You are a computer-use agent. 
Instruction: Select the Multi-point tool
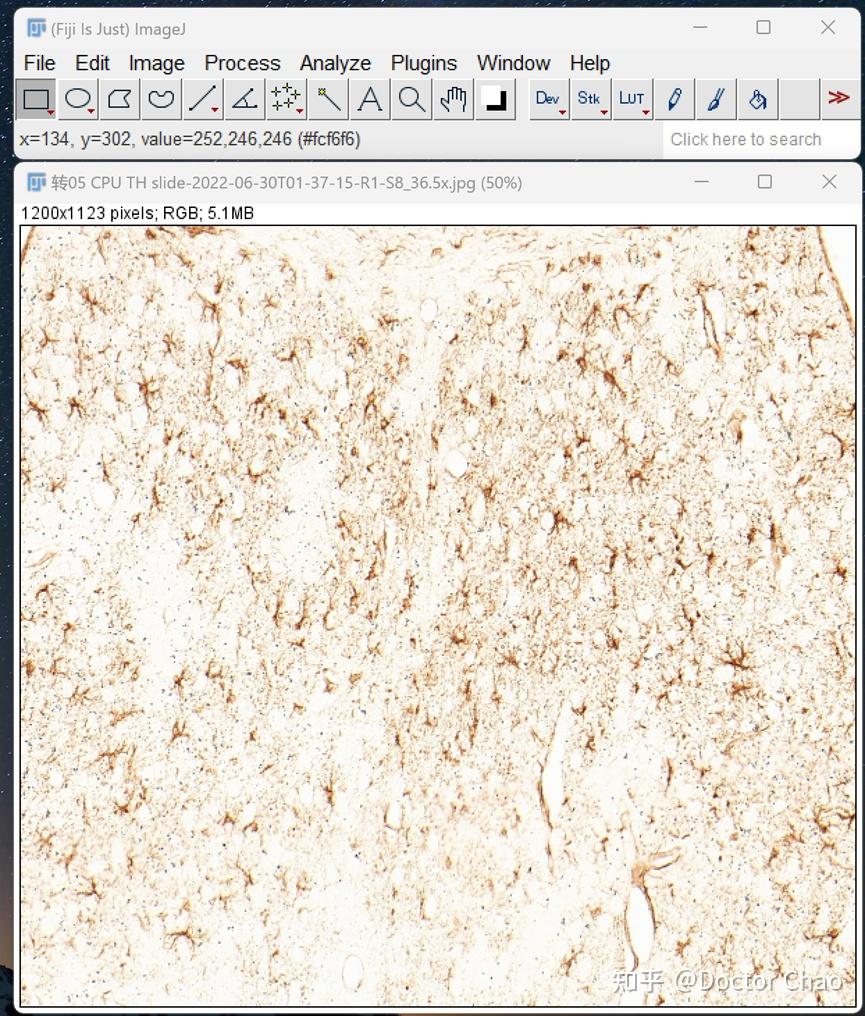pyautogui.click(x=286, y=99)
